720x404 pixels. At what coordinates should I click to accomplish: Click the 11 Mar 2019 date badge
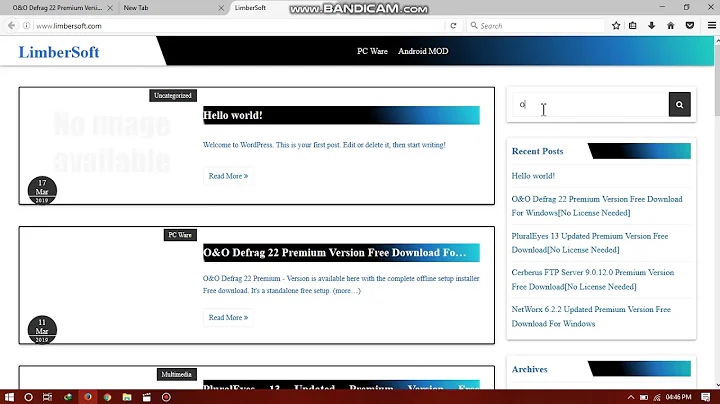[42, 330]
